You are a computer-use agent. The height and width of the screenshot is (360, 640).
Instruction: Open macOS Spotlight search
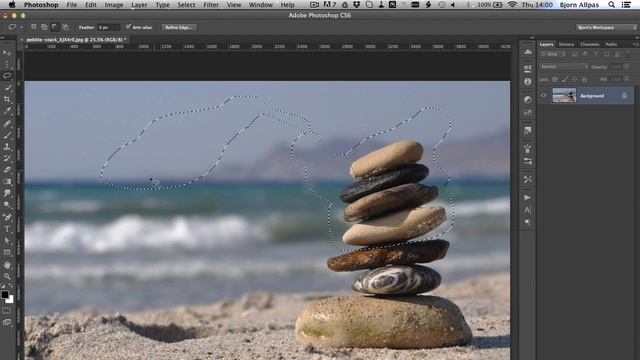pos(611,5)
